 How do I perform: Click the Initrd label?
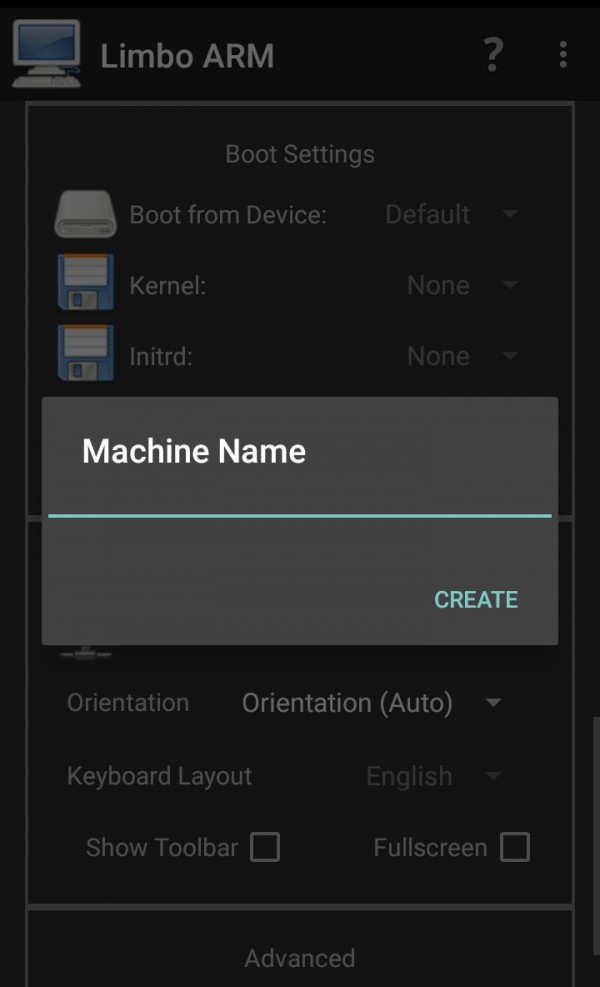(161, 356)
